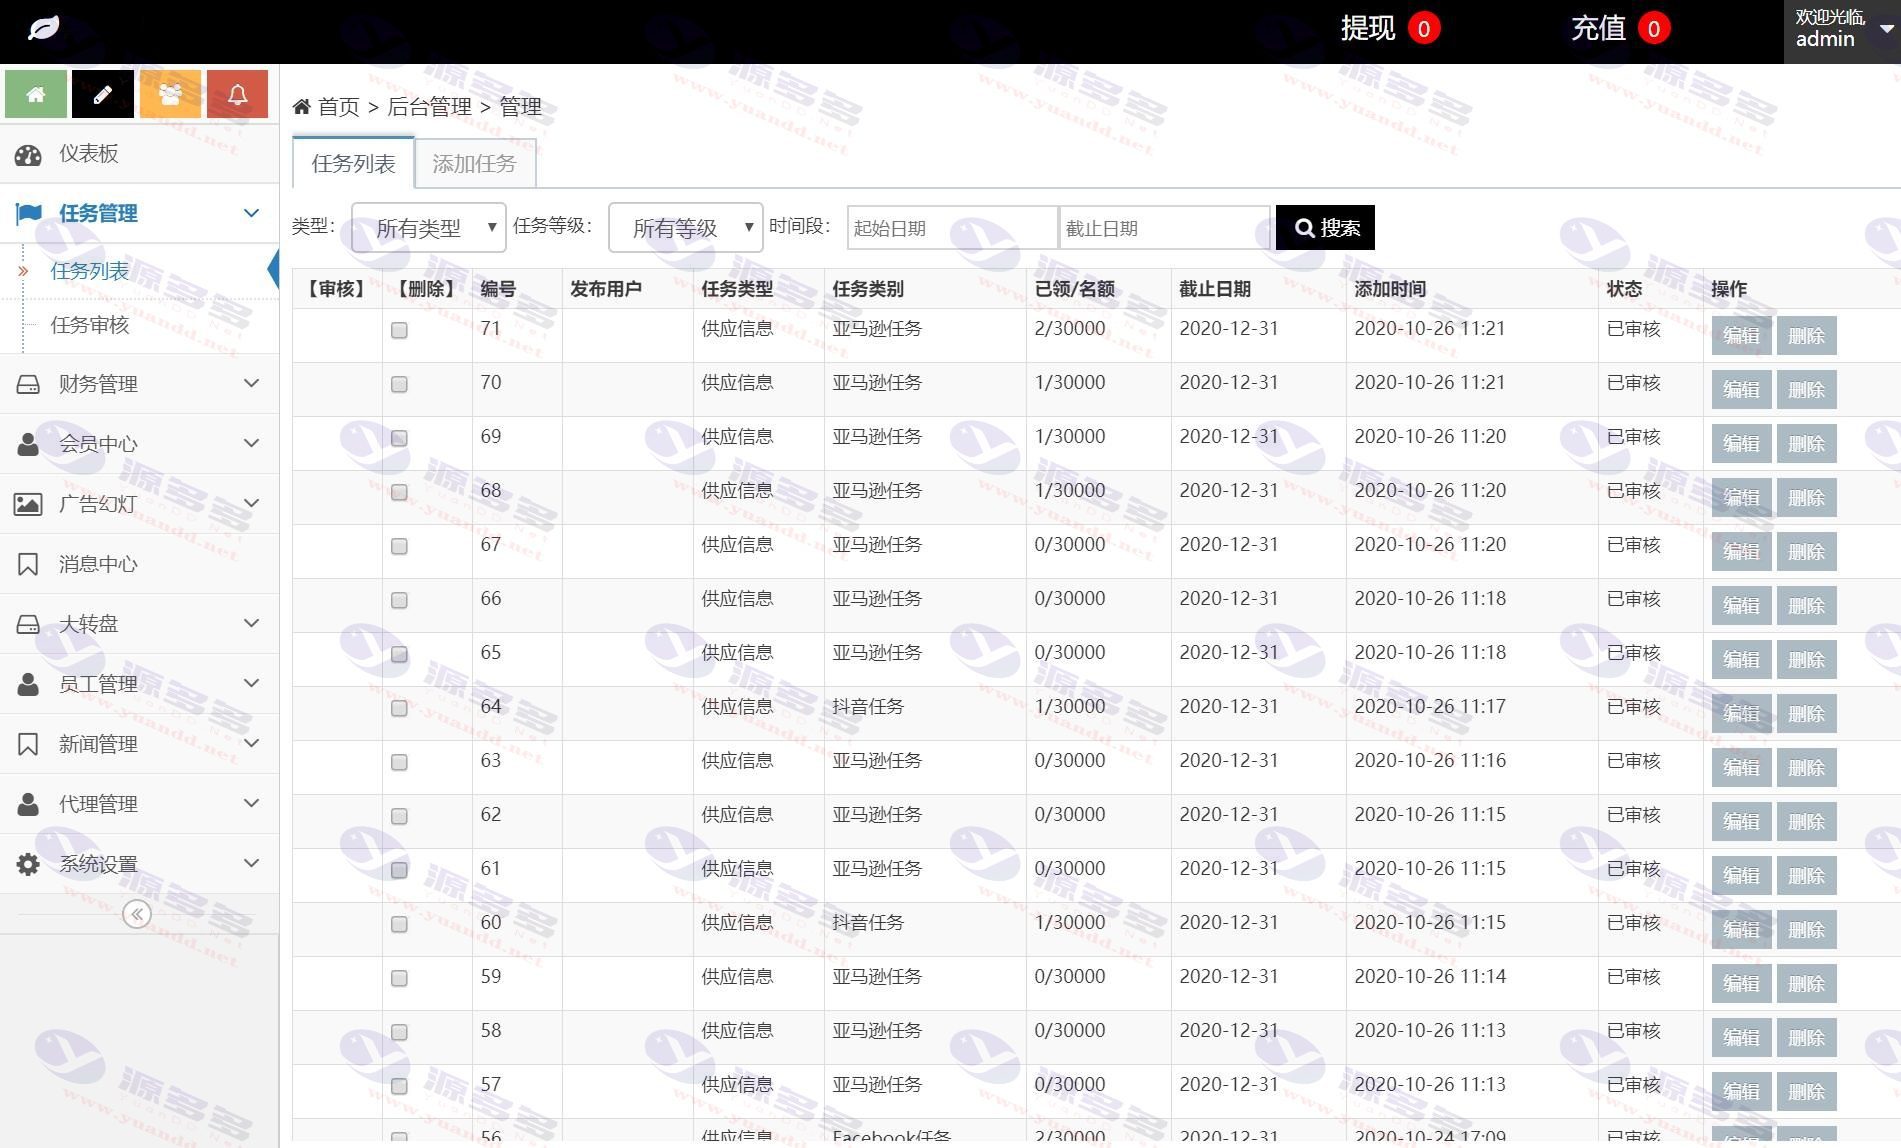Viewport: 1901px width, 1148px height.
Task: Expand the 会员中心 menu chevron
Action: pos(251,443)
